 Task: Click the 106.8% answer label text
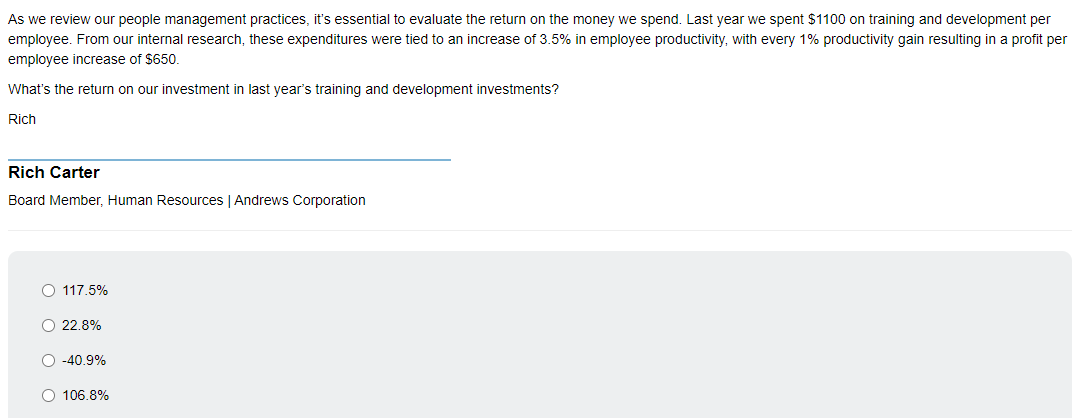click(85, 396)
